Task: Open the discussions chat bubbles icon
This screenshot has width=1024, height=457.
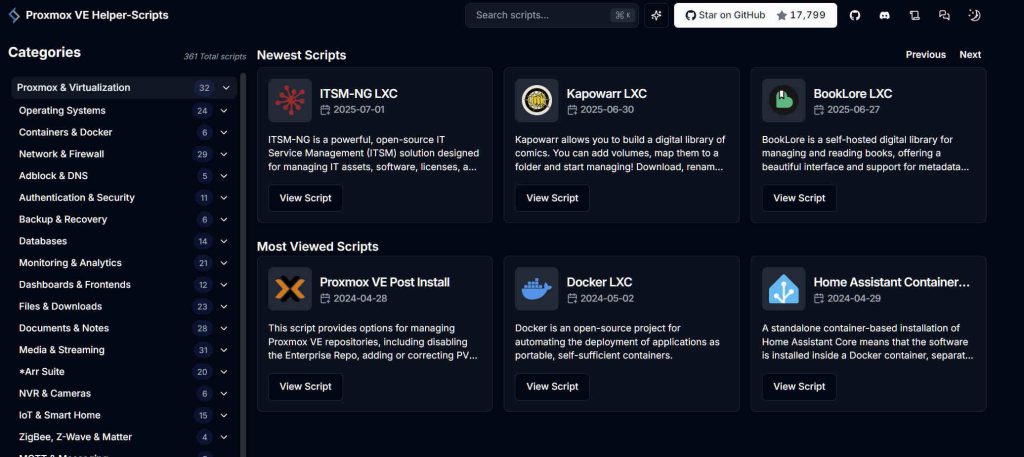Action: pyautogui.click(x=944, y=15)
